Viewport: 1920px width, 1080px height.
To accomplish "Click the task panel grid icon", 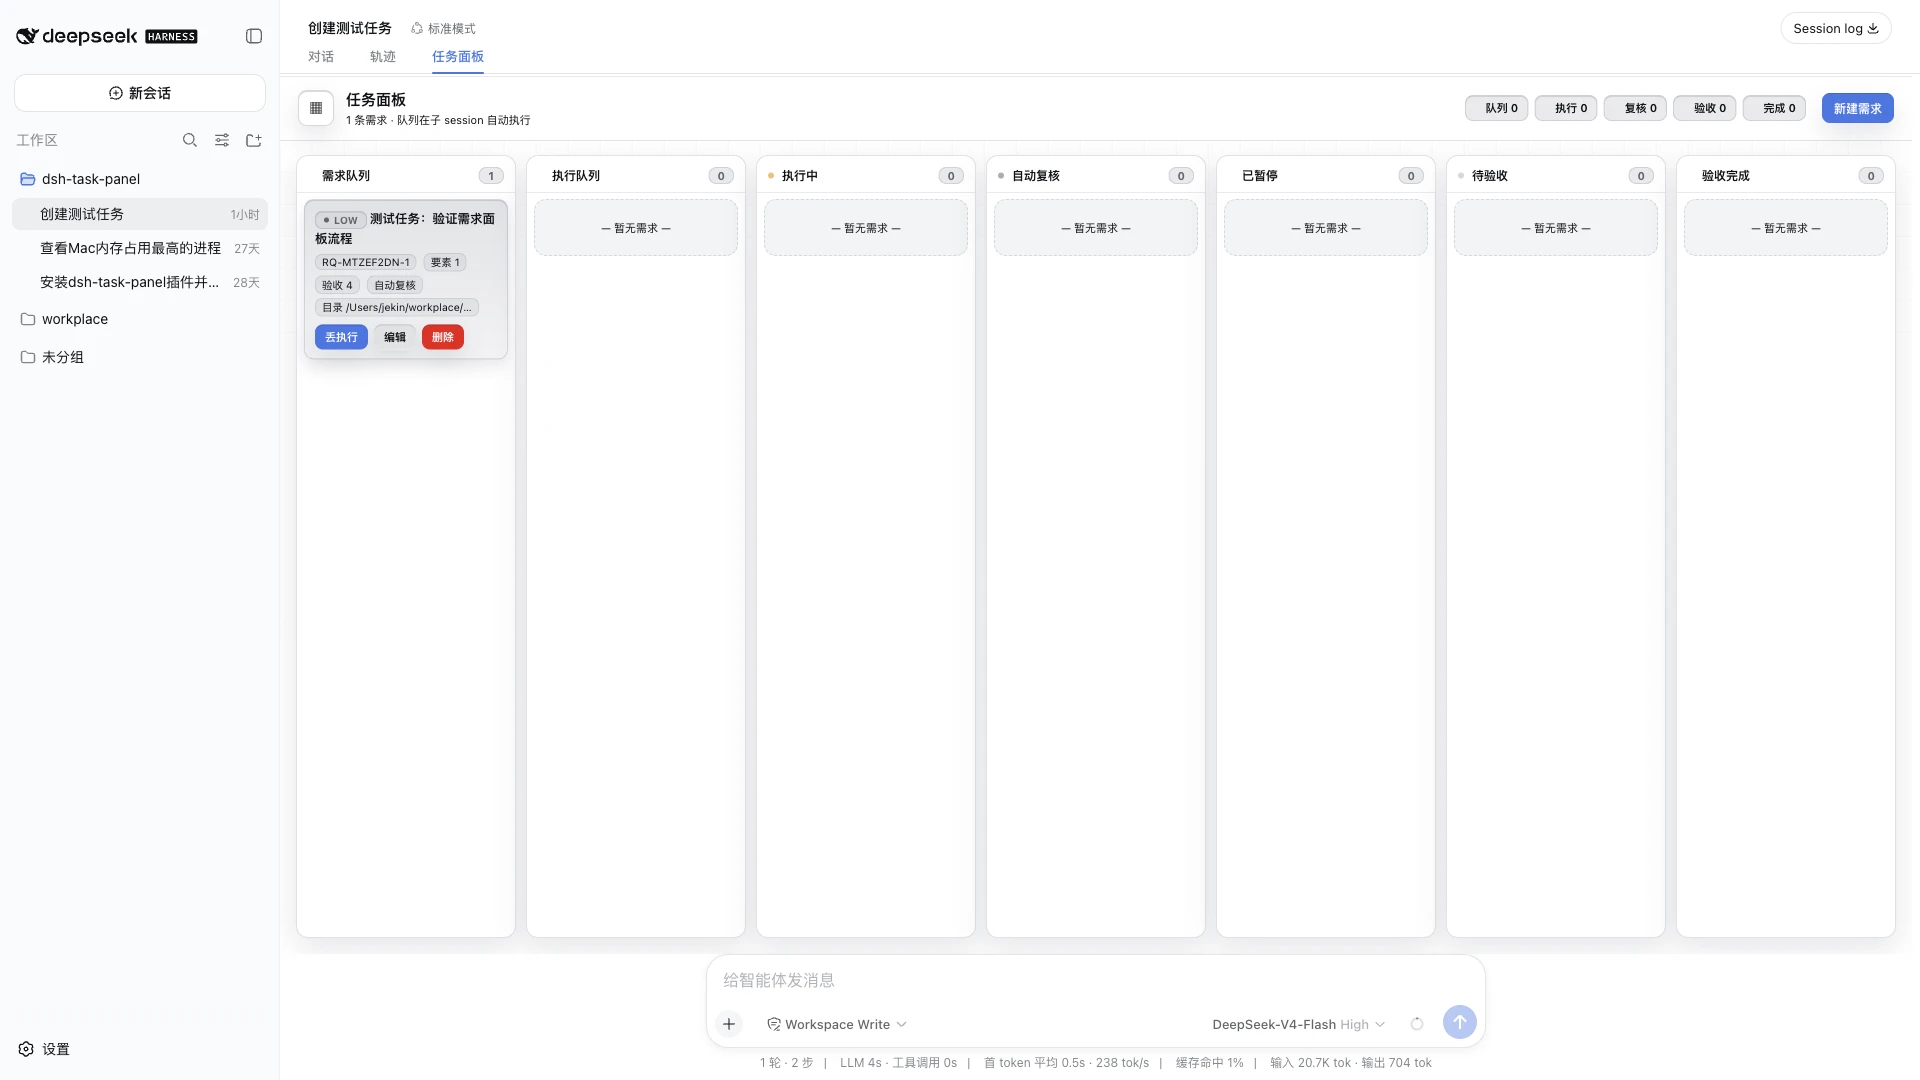I will (x=316, y=108).
